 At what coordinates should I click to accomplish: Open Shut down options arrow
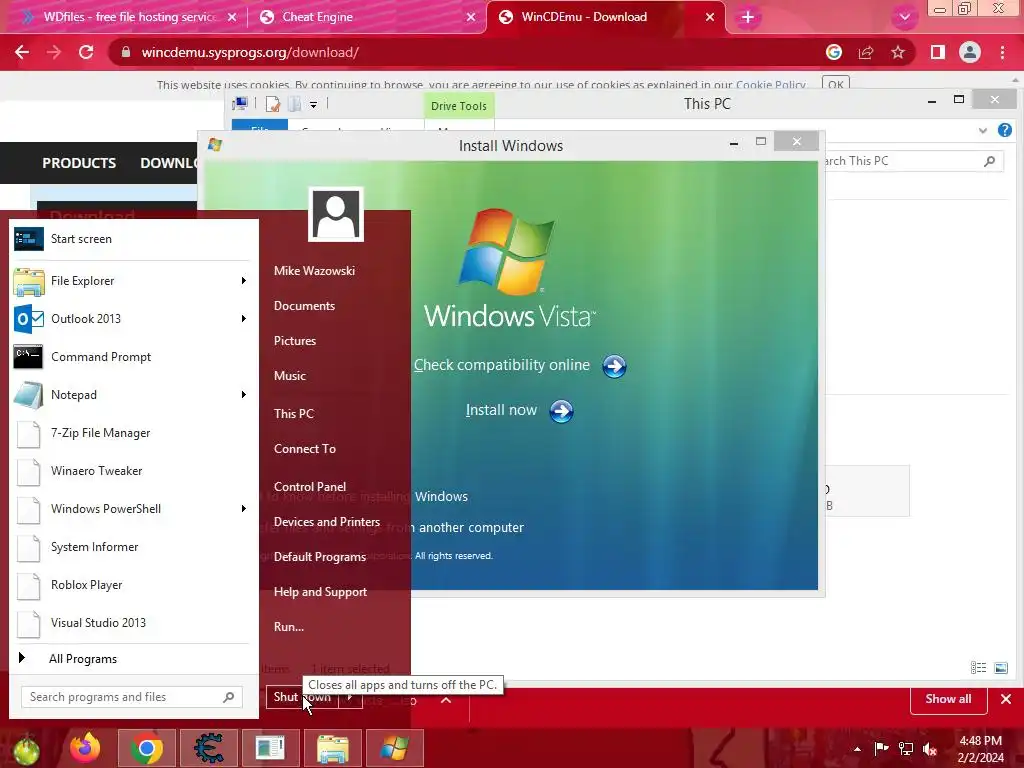pos(351,697)
